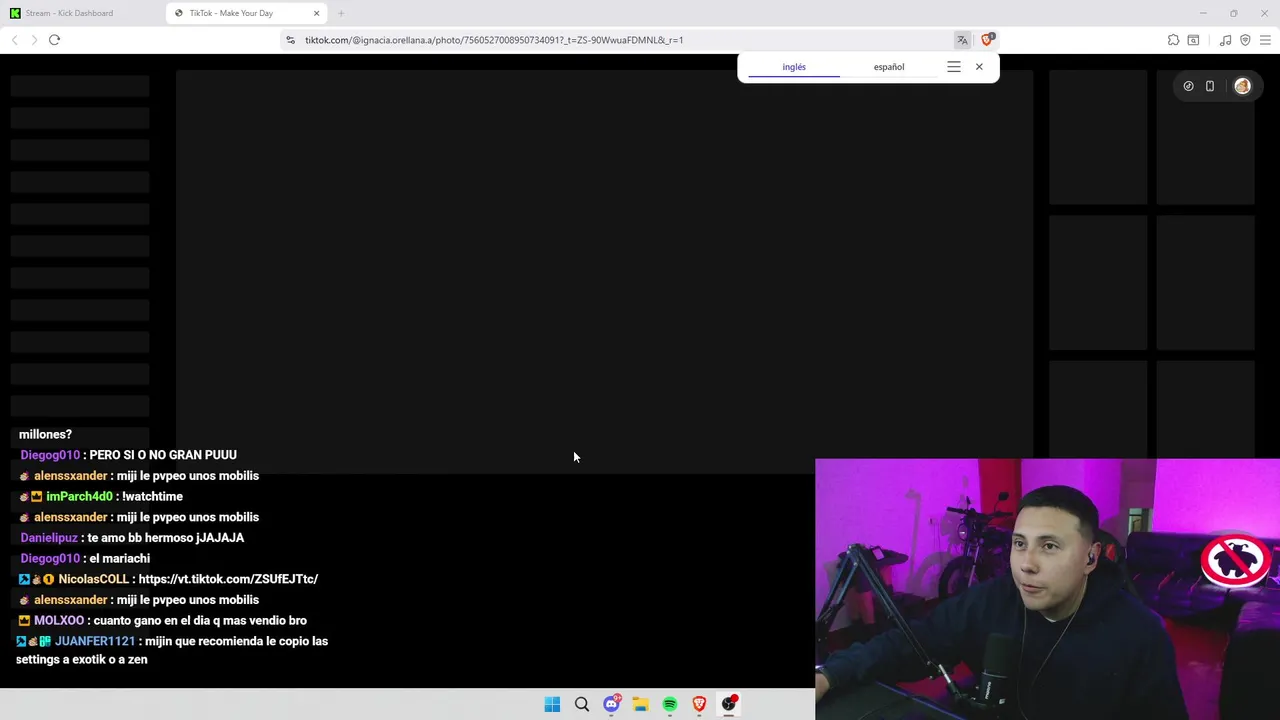1280x720 pixels.
Task: Open the translate popup options menu
Action: coord(954,67)
